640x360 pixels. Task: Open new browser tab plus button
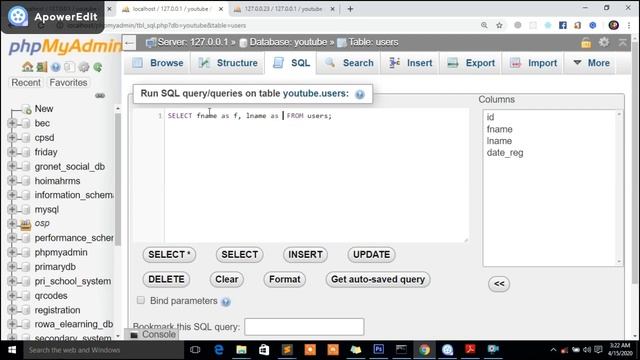coord(350,9)
